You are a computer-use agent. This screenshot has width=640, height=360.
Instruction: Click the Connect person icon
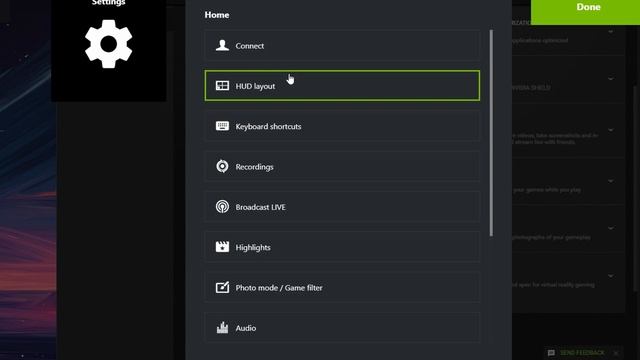(222, 45)
